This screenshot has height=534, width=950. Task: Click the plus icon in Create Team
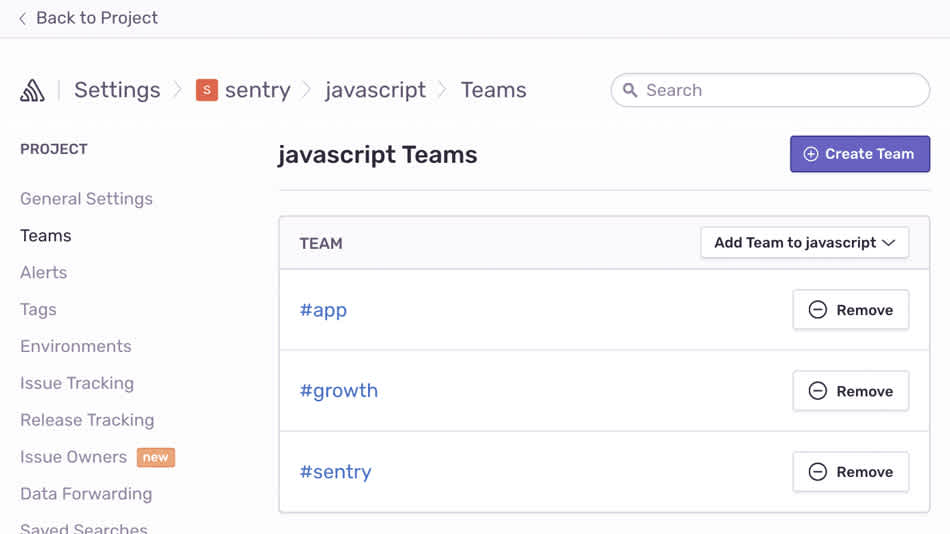[x=811, y=154]
